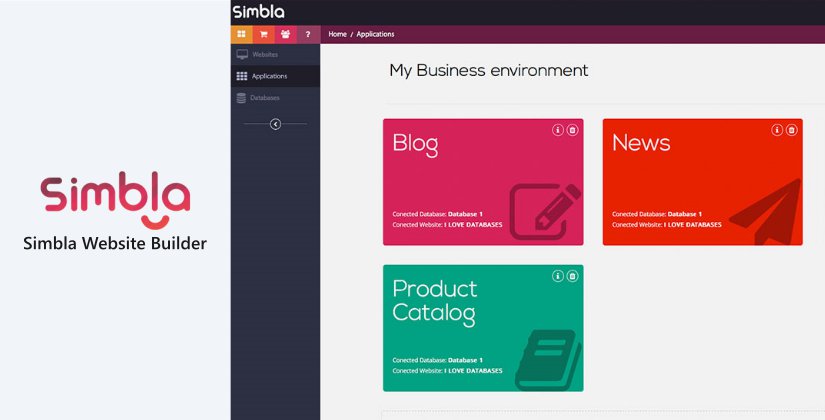Select Websites in the sidebar

coord(265,54)
